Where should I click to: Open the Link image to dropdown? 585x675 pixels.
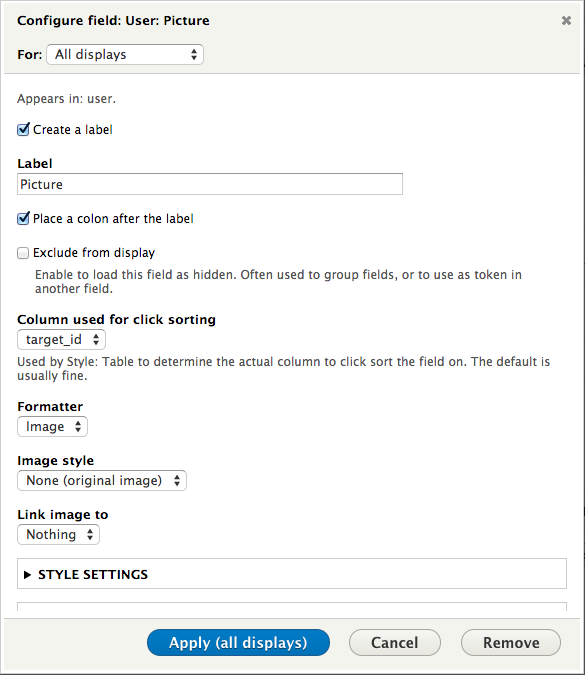(x=58, y=535)
